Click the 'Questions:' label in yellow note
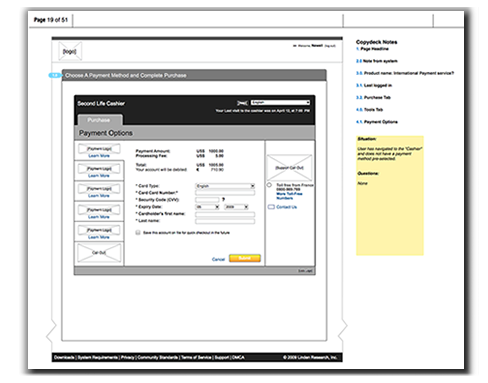Viewport: 488px width, 383px height. 368,173
